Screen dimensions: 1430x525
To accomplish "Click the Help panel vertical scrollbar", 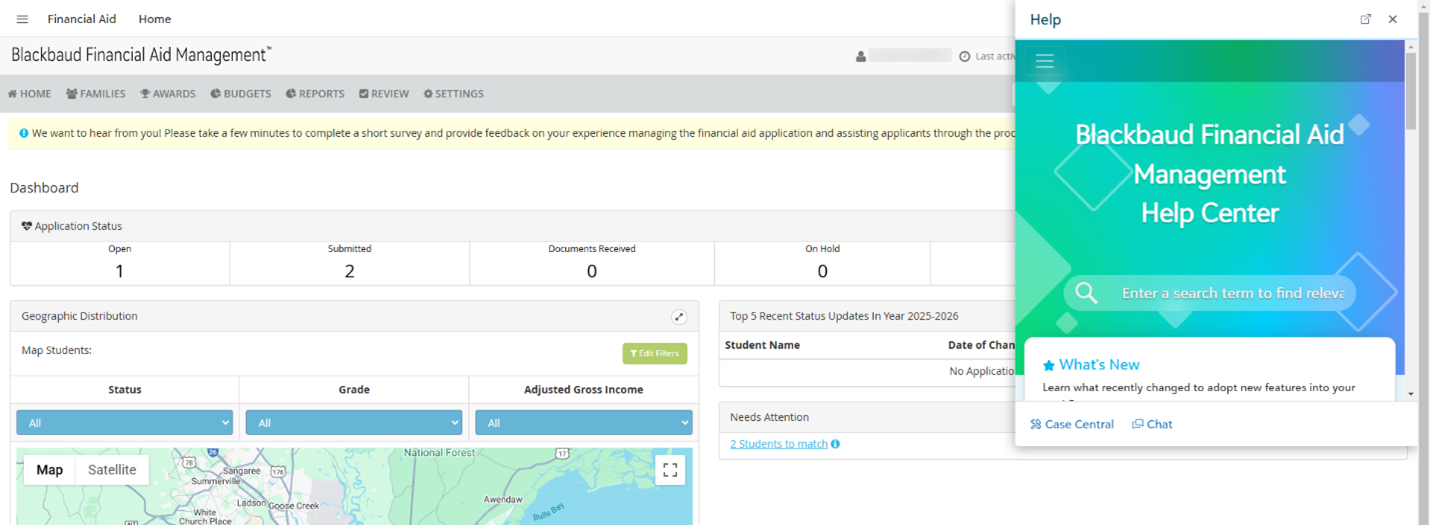I will click(x=1411, y=91).
